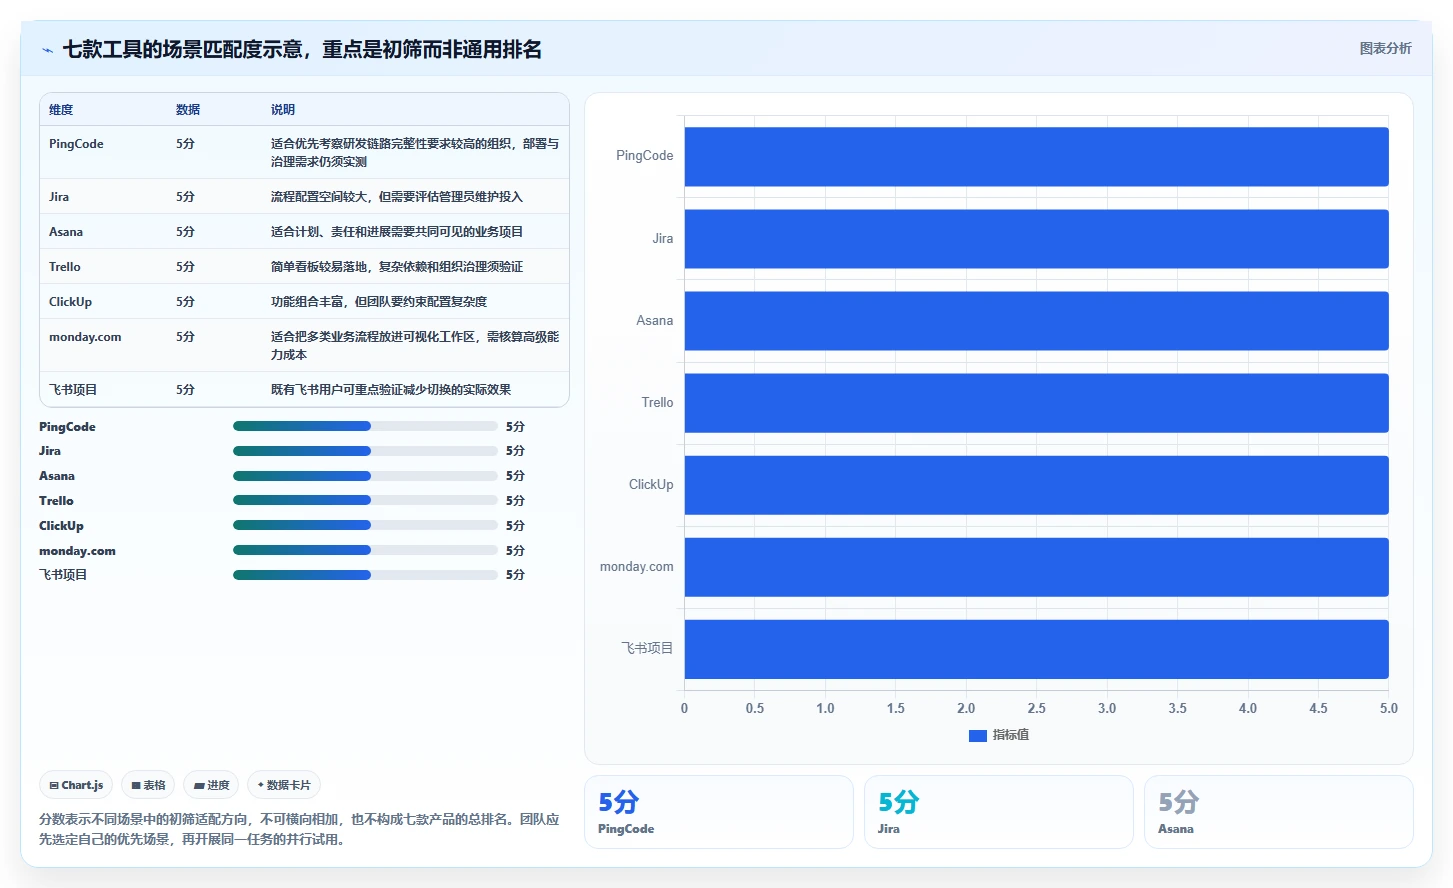Screen dimensions: 1453x888
Task: Click the PingCode progress bar
Action: pyautogui.click(x=365, y=426)
